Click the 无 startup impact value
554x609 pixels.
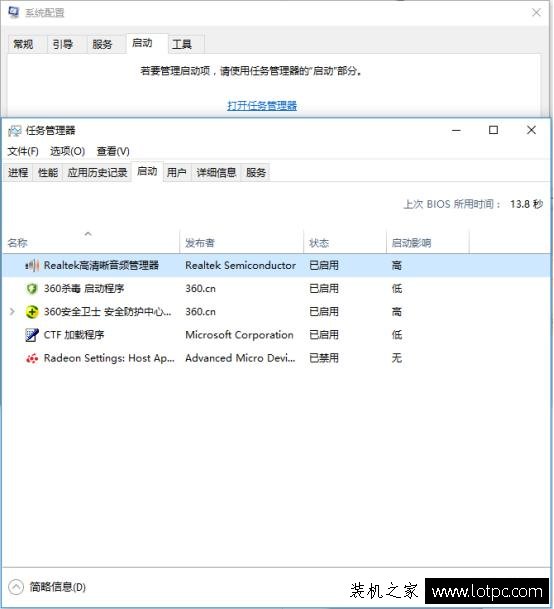point(397,358)
